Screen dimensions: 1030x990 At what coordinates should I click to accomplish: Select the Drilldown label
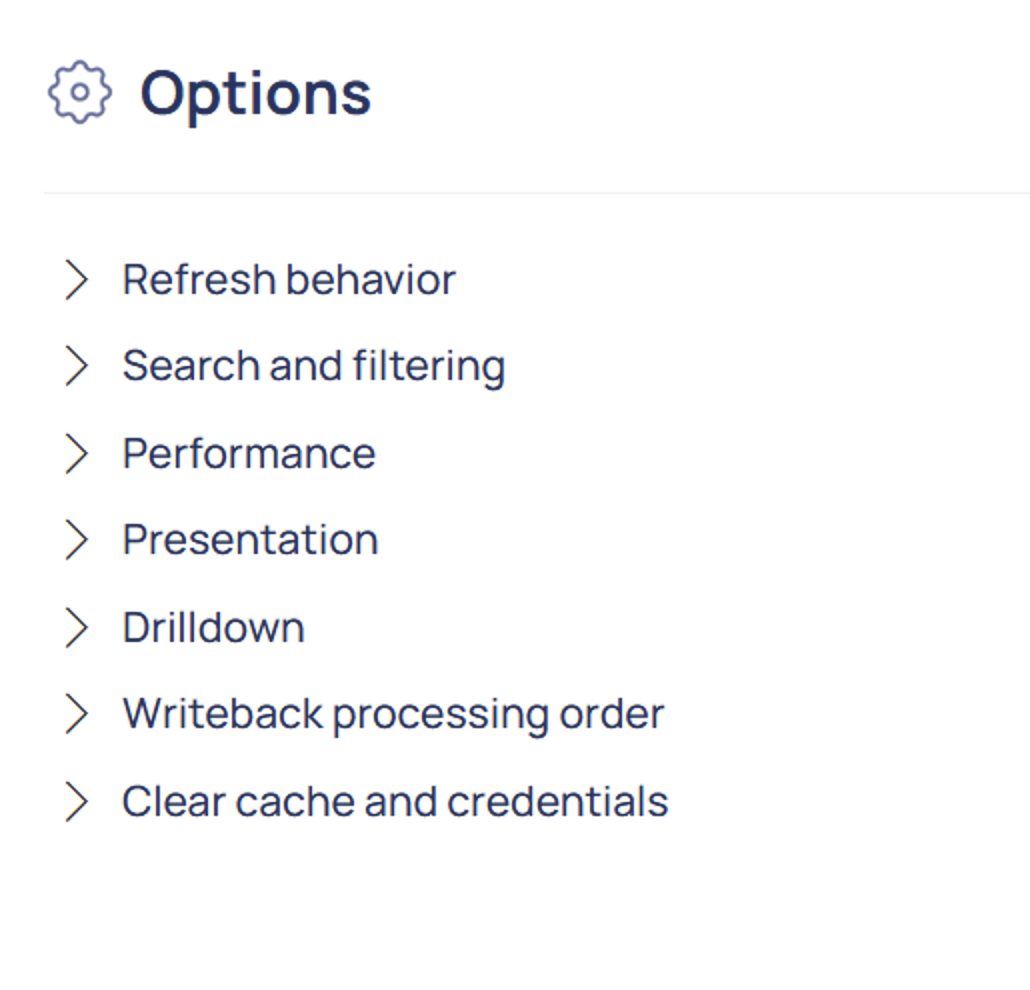[x=213, y=628]
